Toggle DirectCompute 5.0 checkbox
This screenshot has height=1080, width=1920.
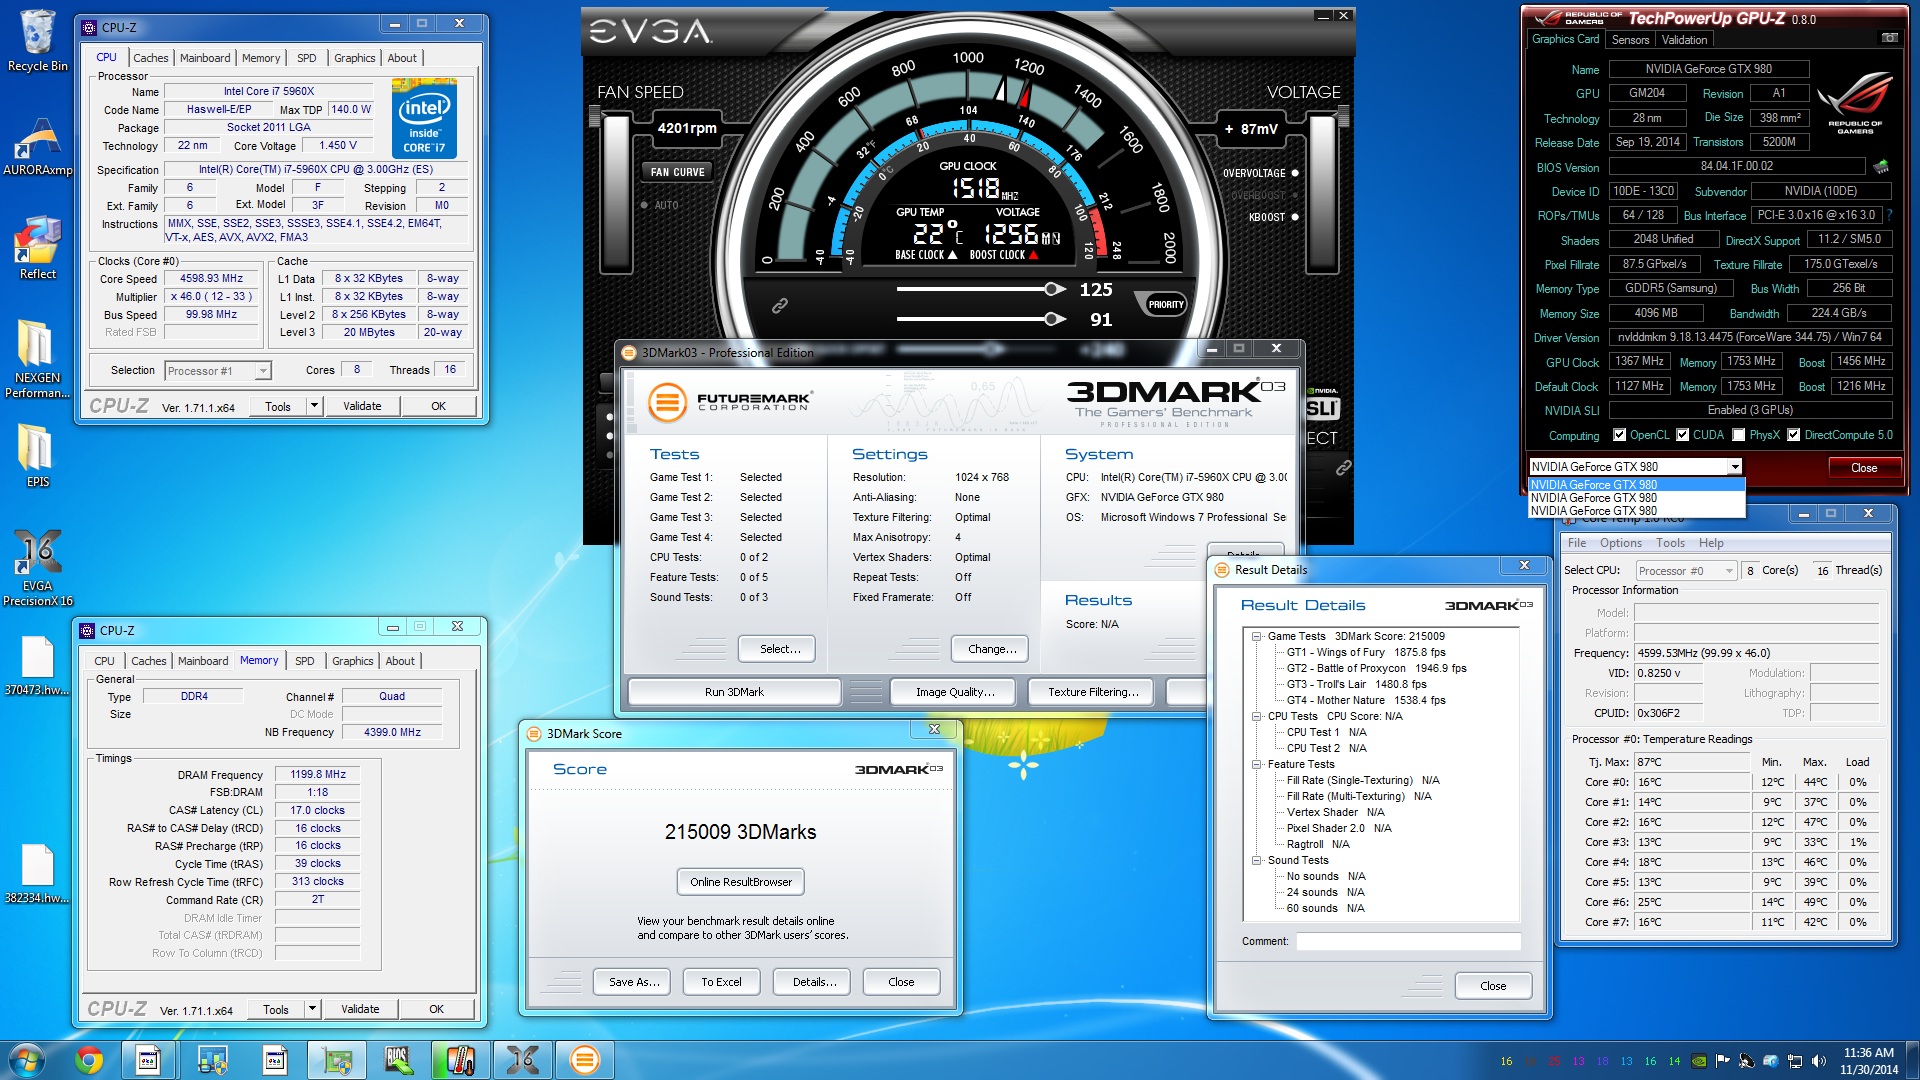1794,435
